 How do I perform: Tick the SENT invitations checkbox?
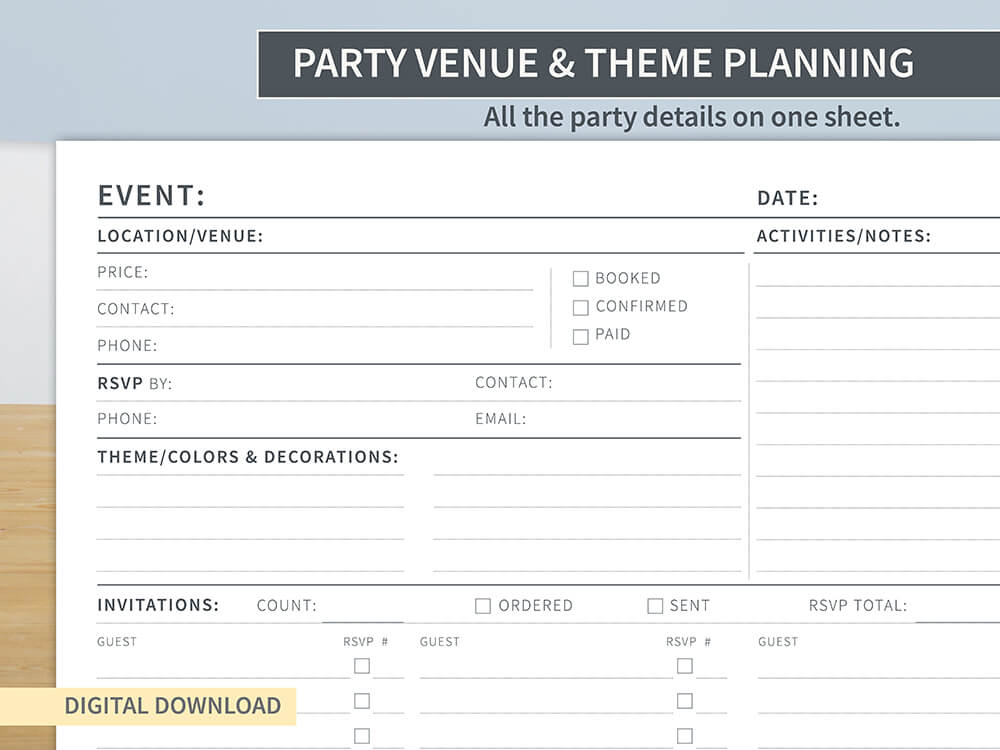click(x=655, y=606)
